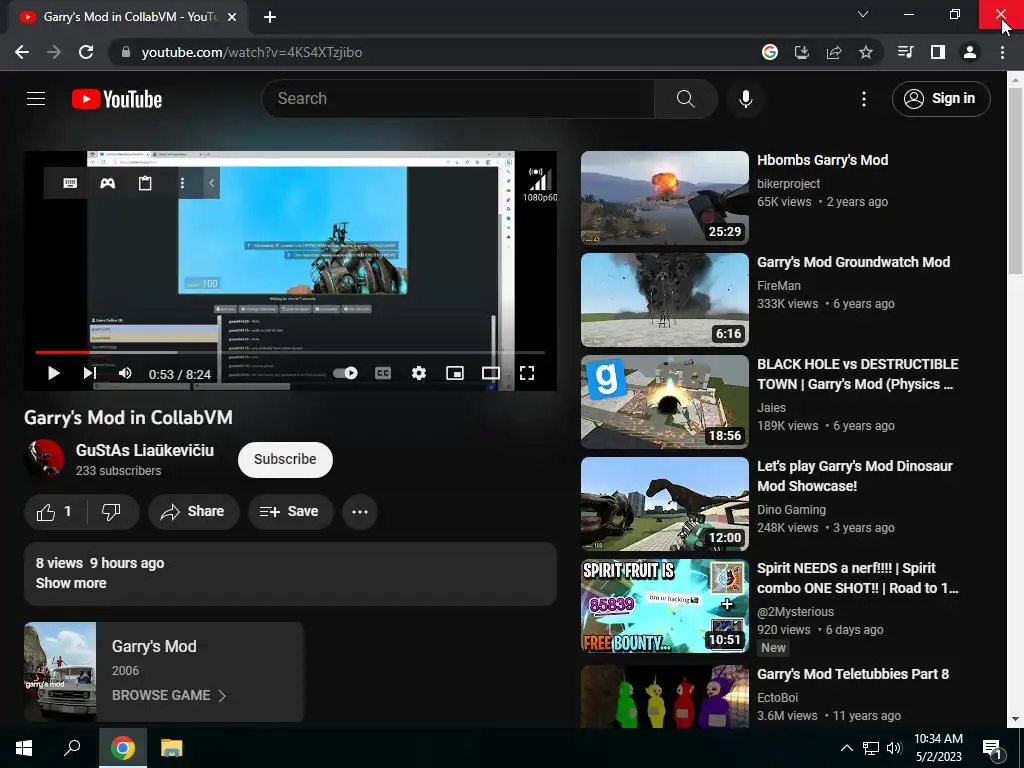The image size is (1024, 768).
Task: Open the taskbar clock and date
Action: 938,748
